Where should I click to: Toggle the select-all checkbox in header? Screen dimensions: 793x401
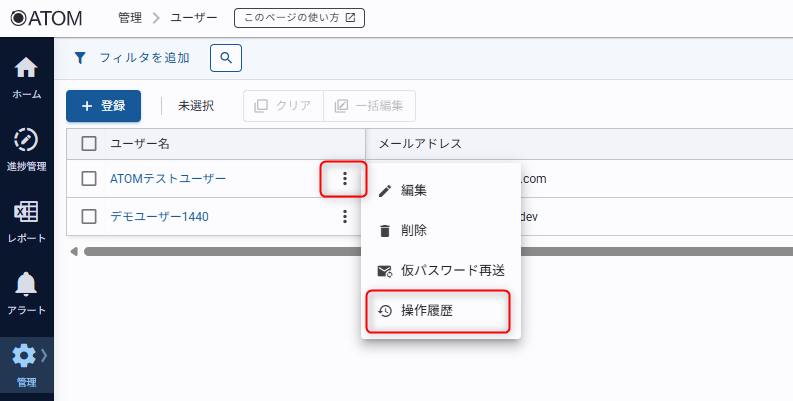[89, 143]
